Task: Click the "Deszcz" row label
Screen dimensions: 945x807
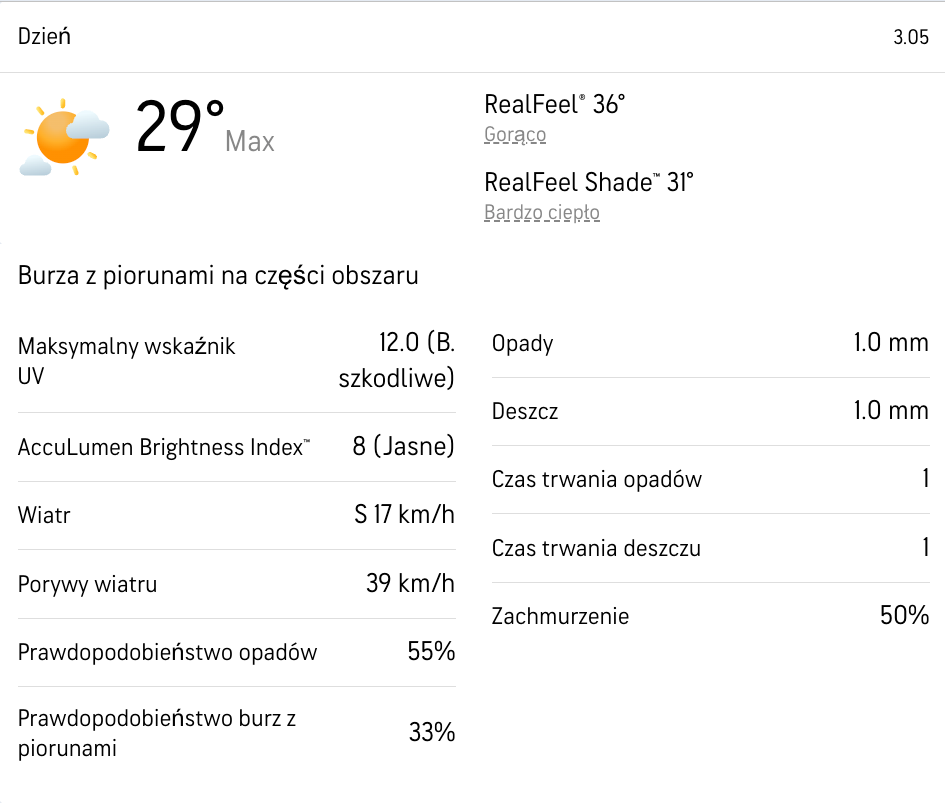Action: coord(525,412)
